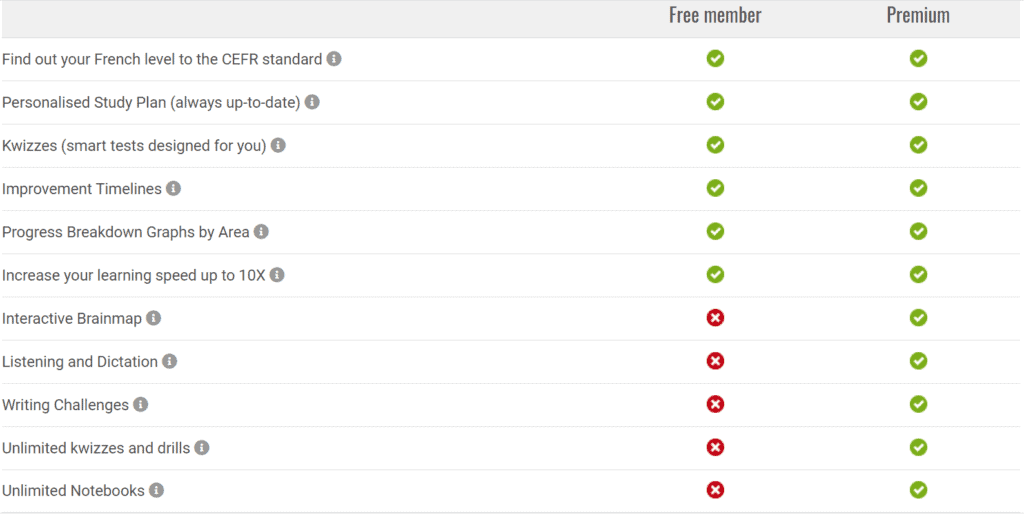Click the Interactive Brainmap info icon
1024x514 pixels.
153,318
